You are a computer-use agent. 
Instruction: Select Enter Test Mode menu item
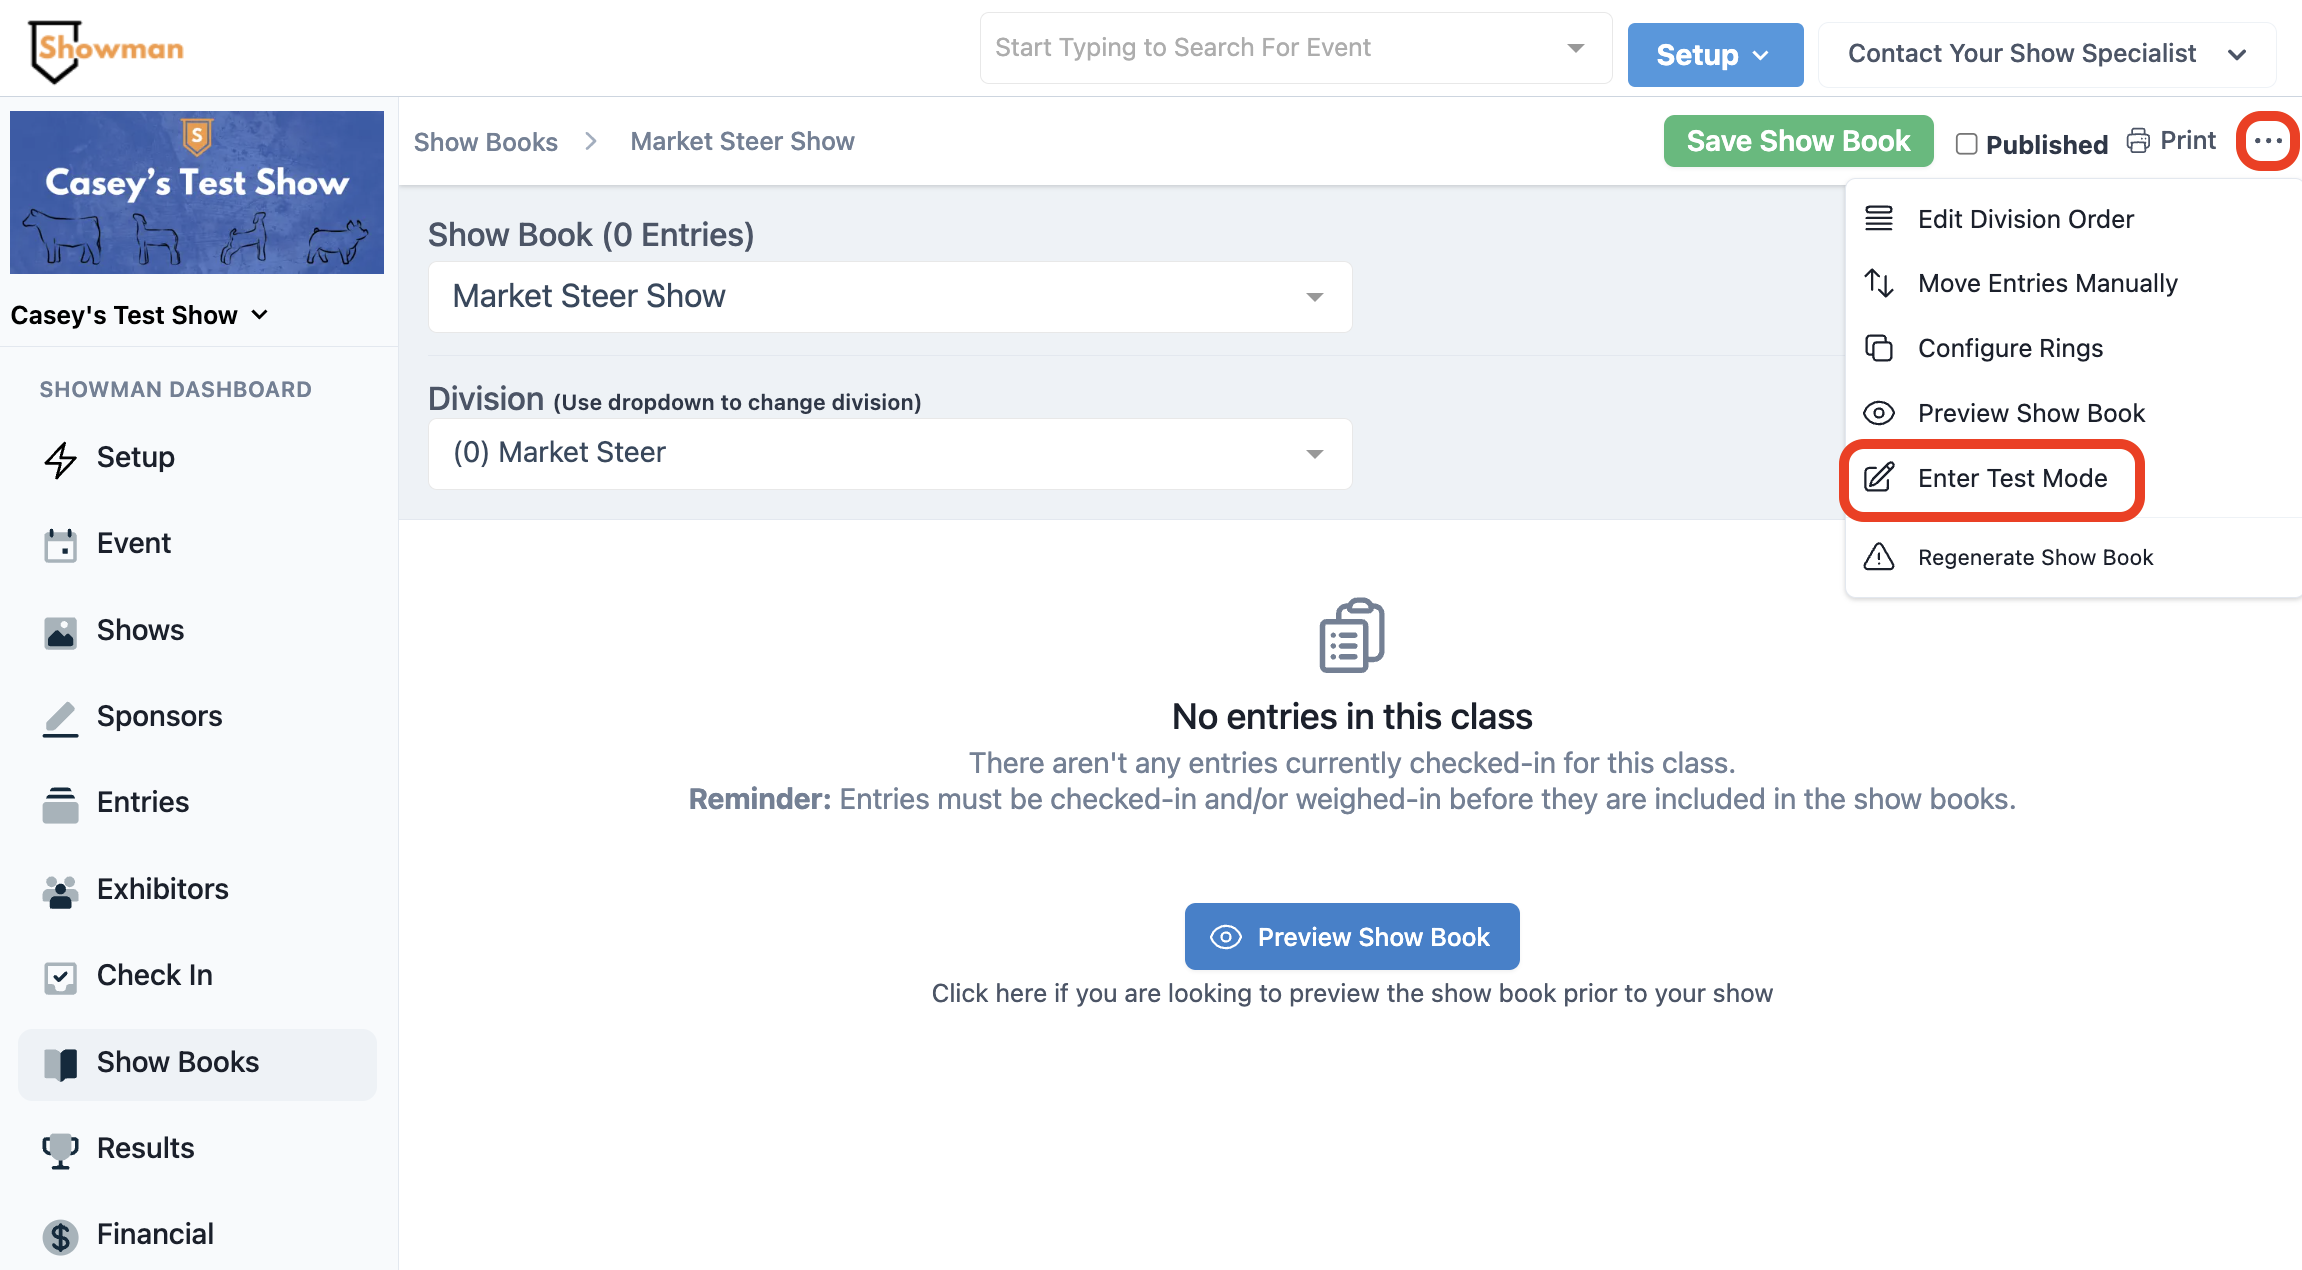pyautogui.click(x=2011, y=479)
